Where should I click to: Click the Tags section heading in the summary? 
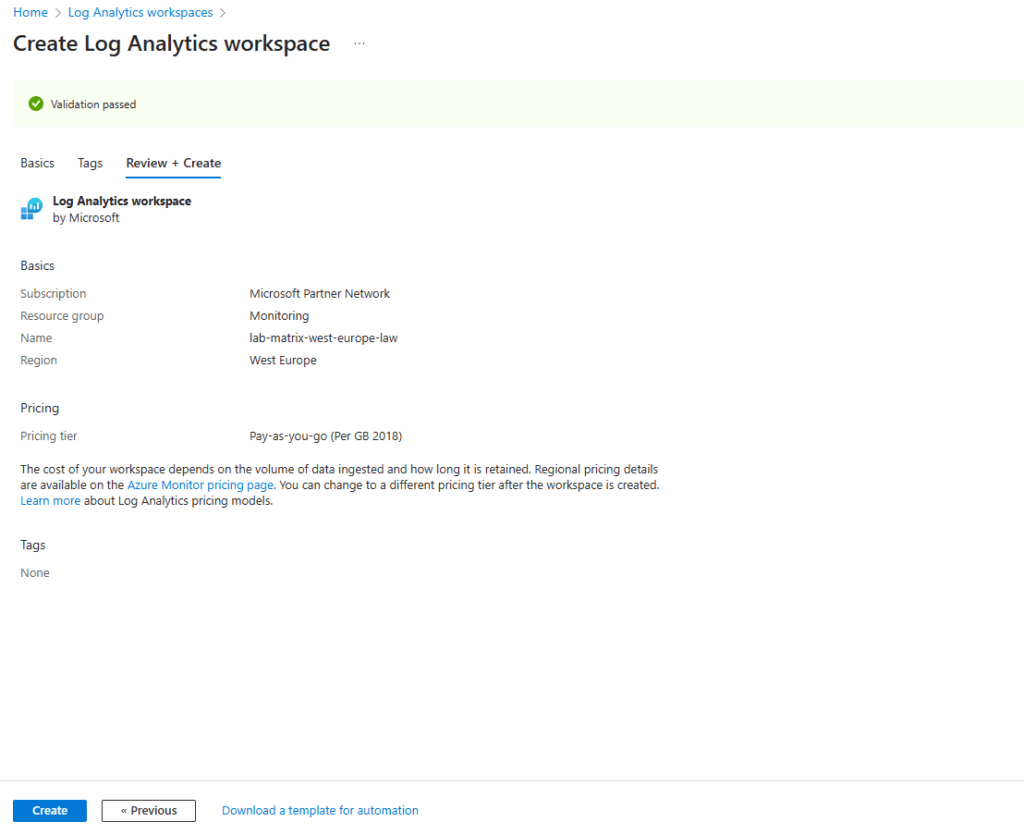pyautogui.click(x=33, y=545)
